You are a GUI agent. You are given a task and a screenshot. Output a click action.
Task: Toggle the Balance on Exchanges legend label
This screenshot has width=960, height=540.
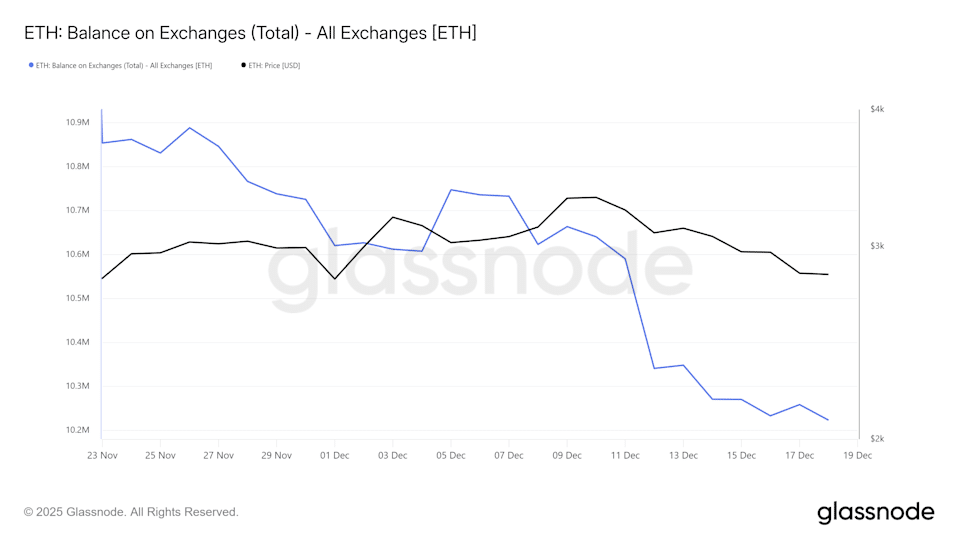[124, 65]
